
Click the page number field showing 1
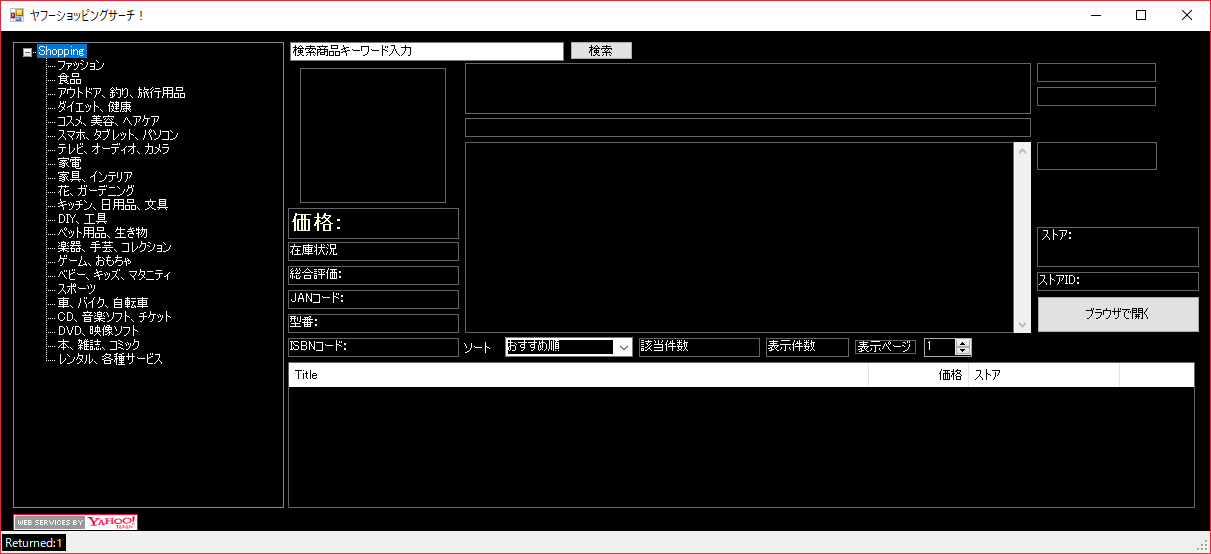pos(940,347)
